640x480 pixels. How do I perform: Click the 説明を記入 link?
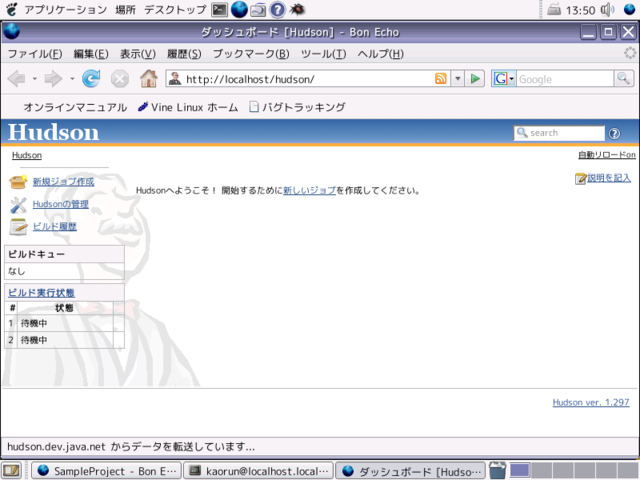609,178
